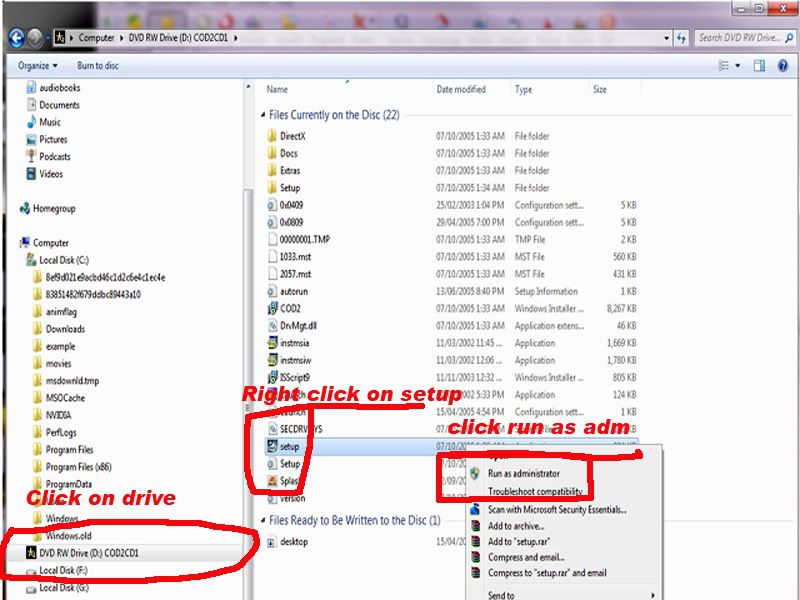Collapse the Files Currently on the Disc group
800x600 pixels.
click(264, 115)
